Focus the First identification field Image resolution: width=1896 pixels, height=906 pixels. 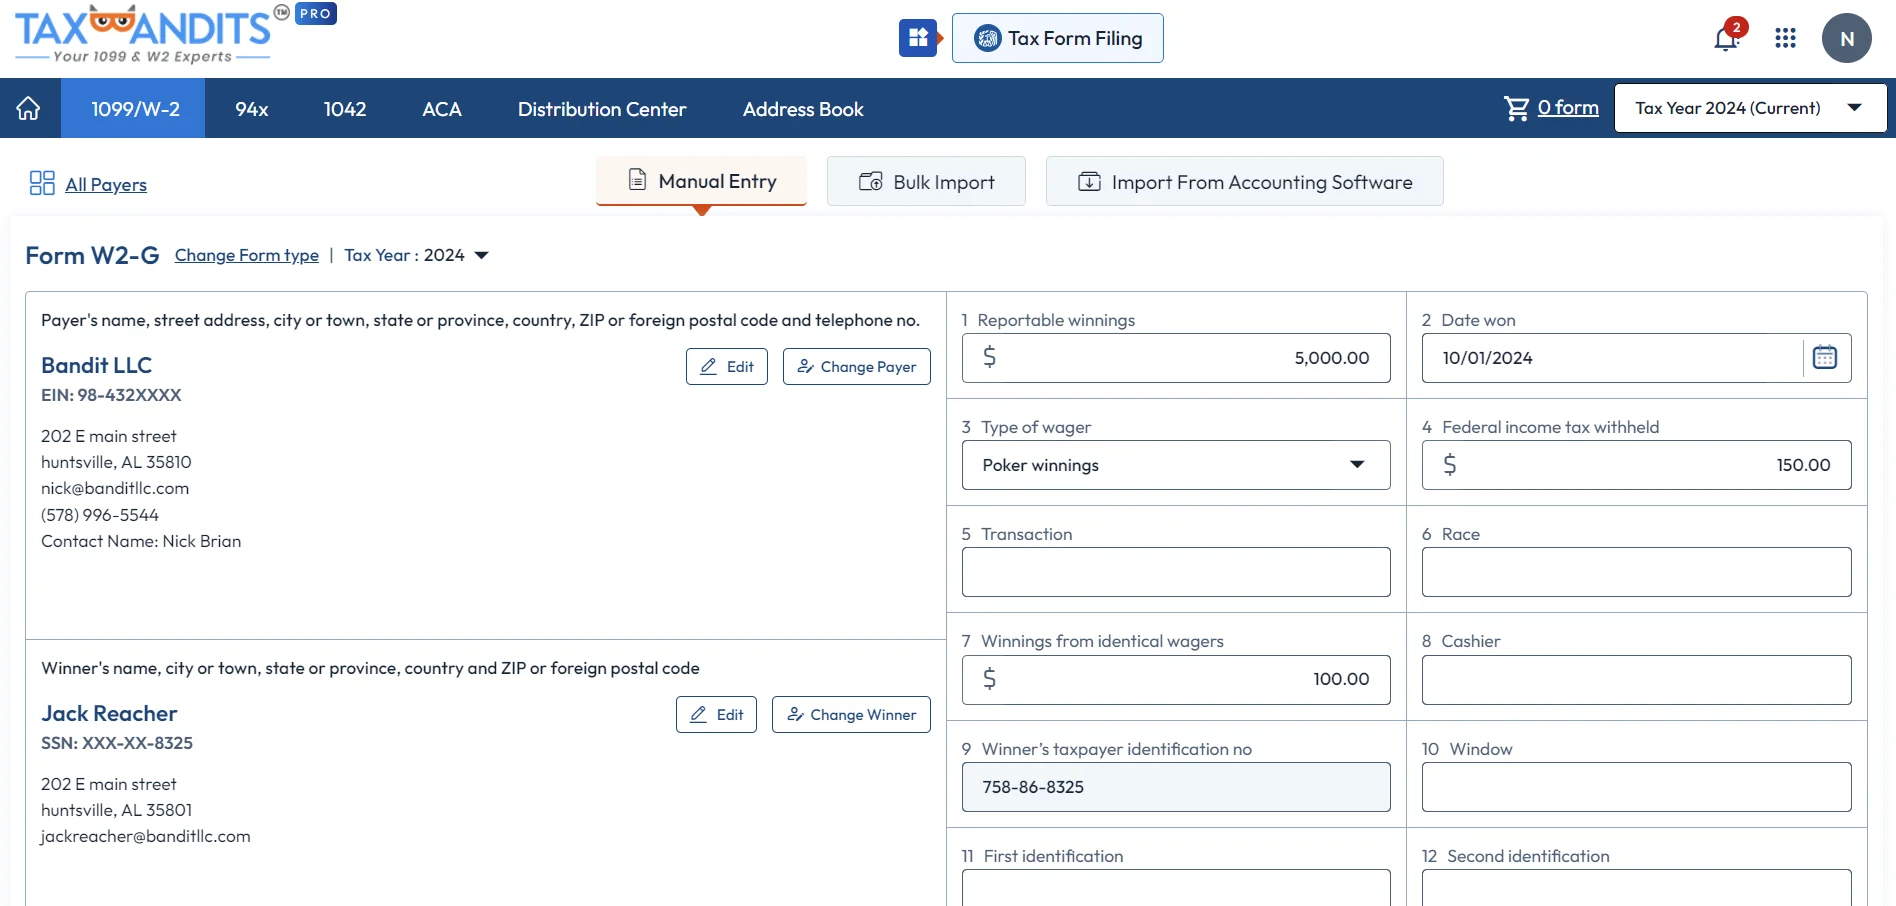(x=1176, y=888)
